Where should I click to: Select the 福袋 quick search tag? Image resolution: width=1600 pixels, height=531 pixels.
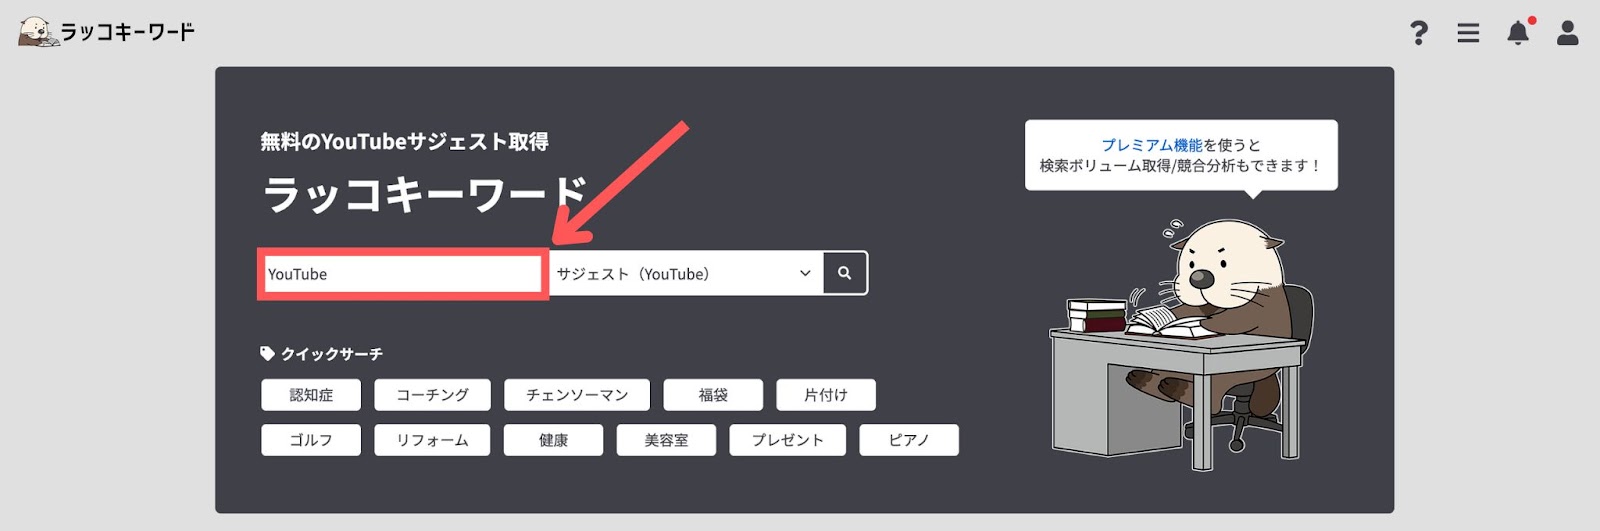click(x=713, y=395)
